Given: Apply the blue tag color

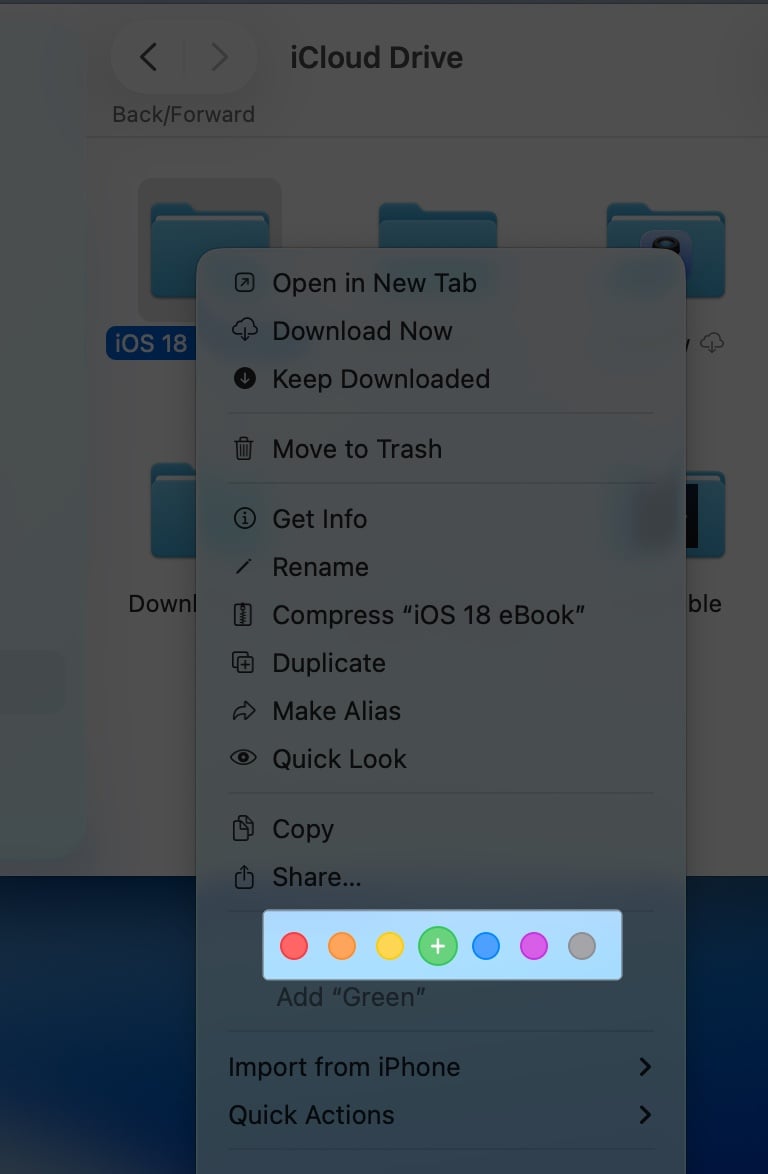Looking at the screenshot, I should [x=486, y=946].
